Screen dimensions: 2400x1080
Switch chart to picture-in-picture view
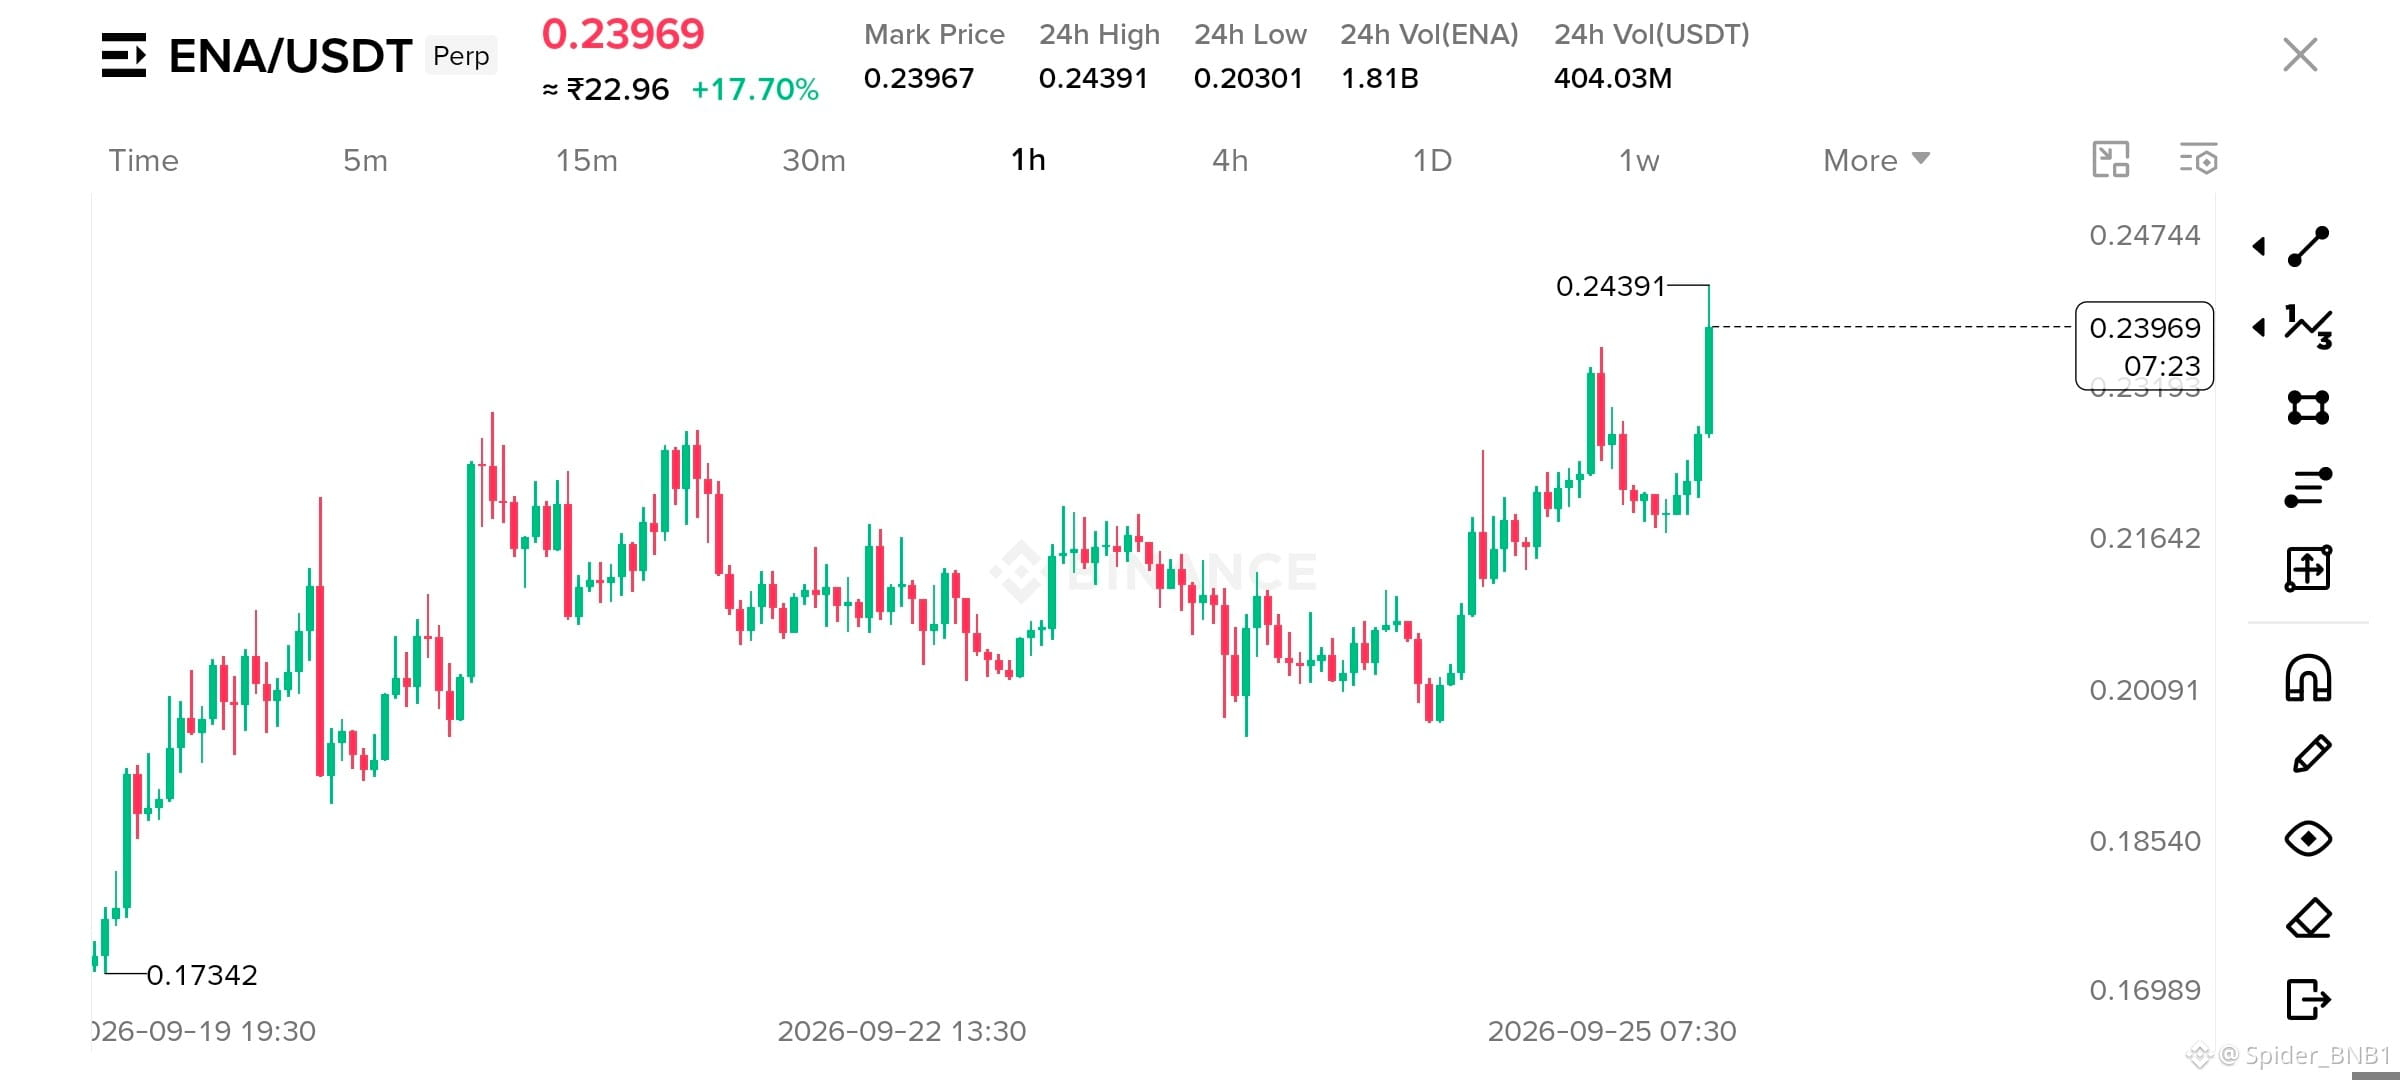pyautogui.click(x=2111, y=160)
